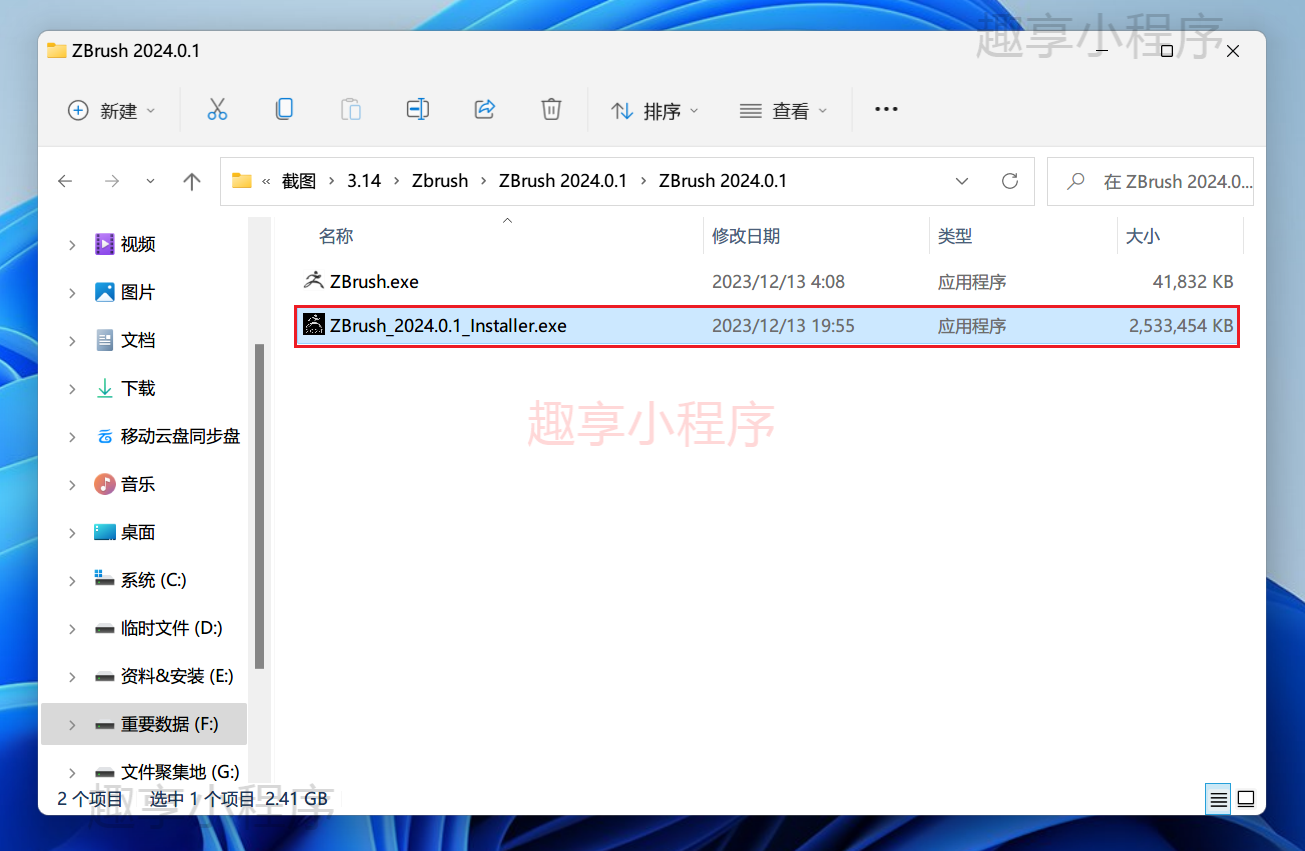Viewport: 1305px width, 851px height.
Task: Navigate to 截图 breadcrumb
Action: 299,181
